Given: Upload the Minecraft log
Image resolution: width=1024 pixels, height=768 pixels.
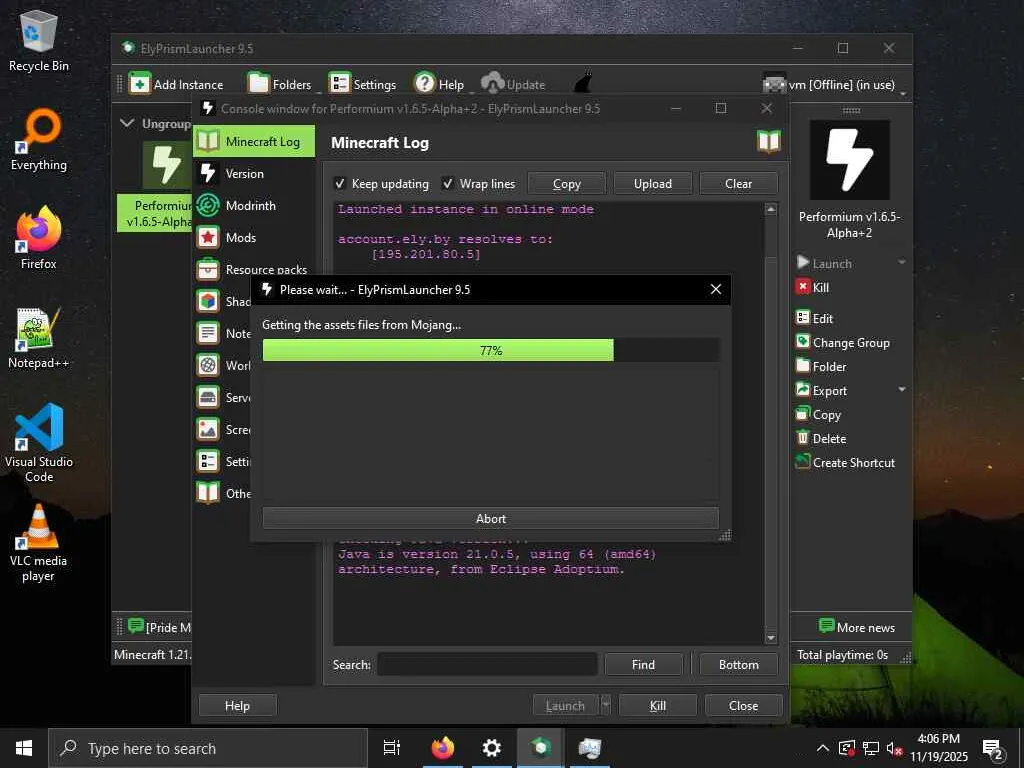Looking at the screenshot, I should (652, 184).
